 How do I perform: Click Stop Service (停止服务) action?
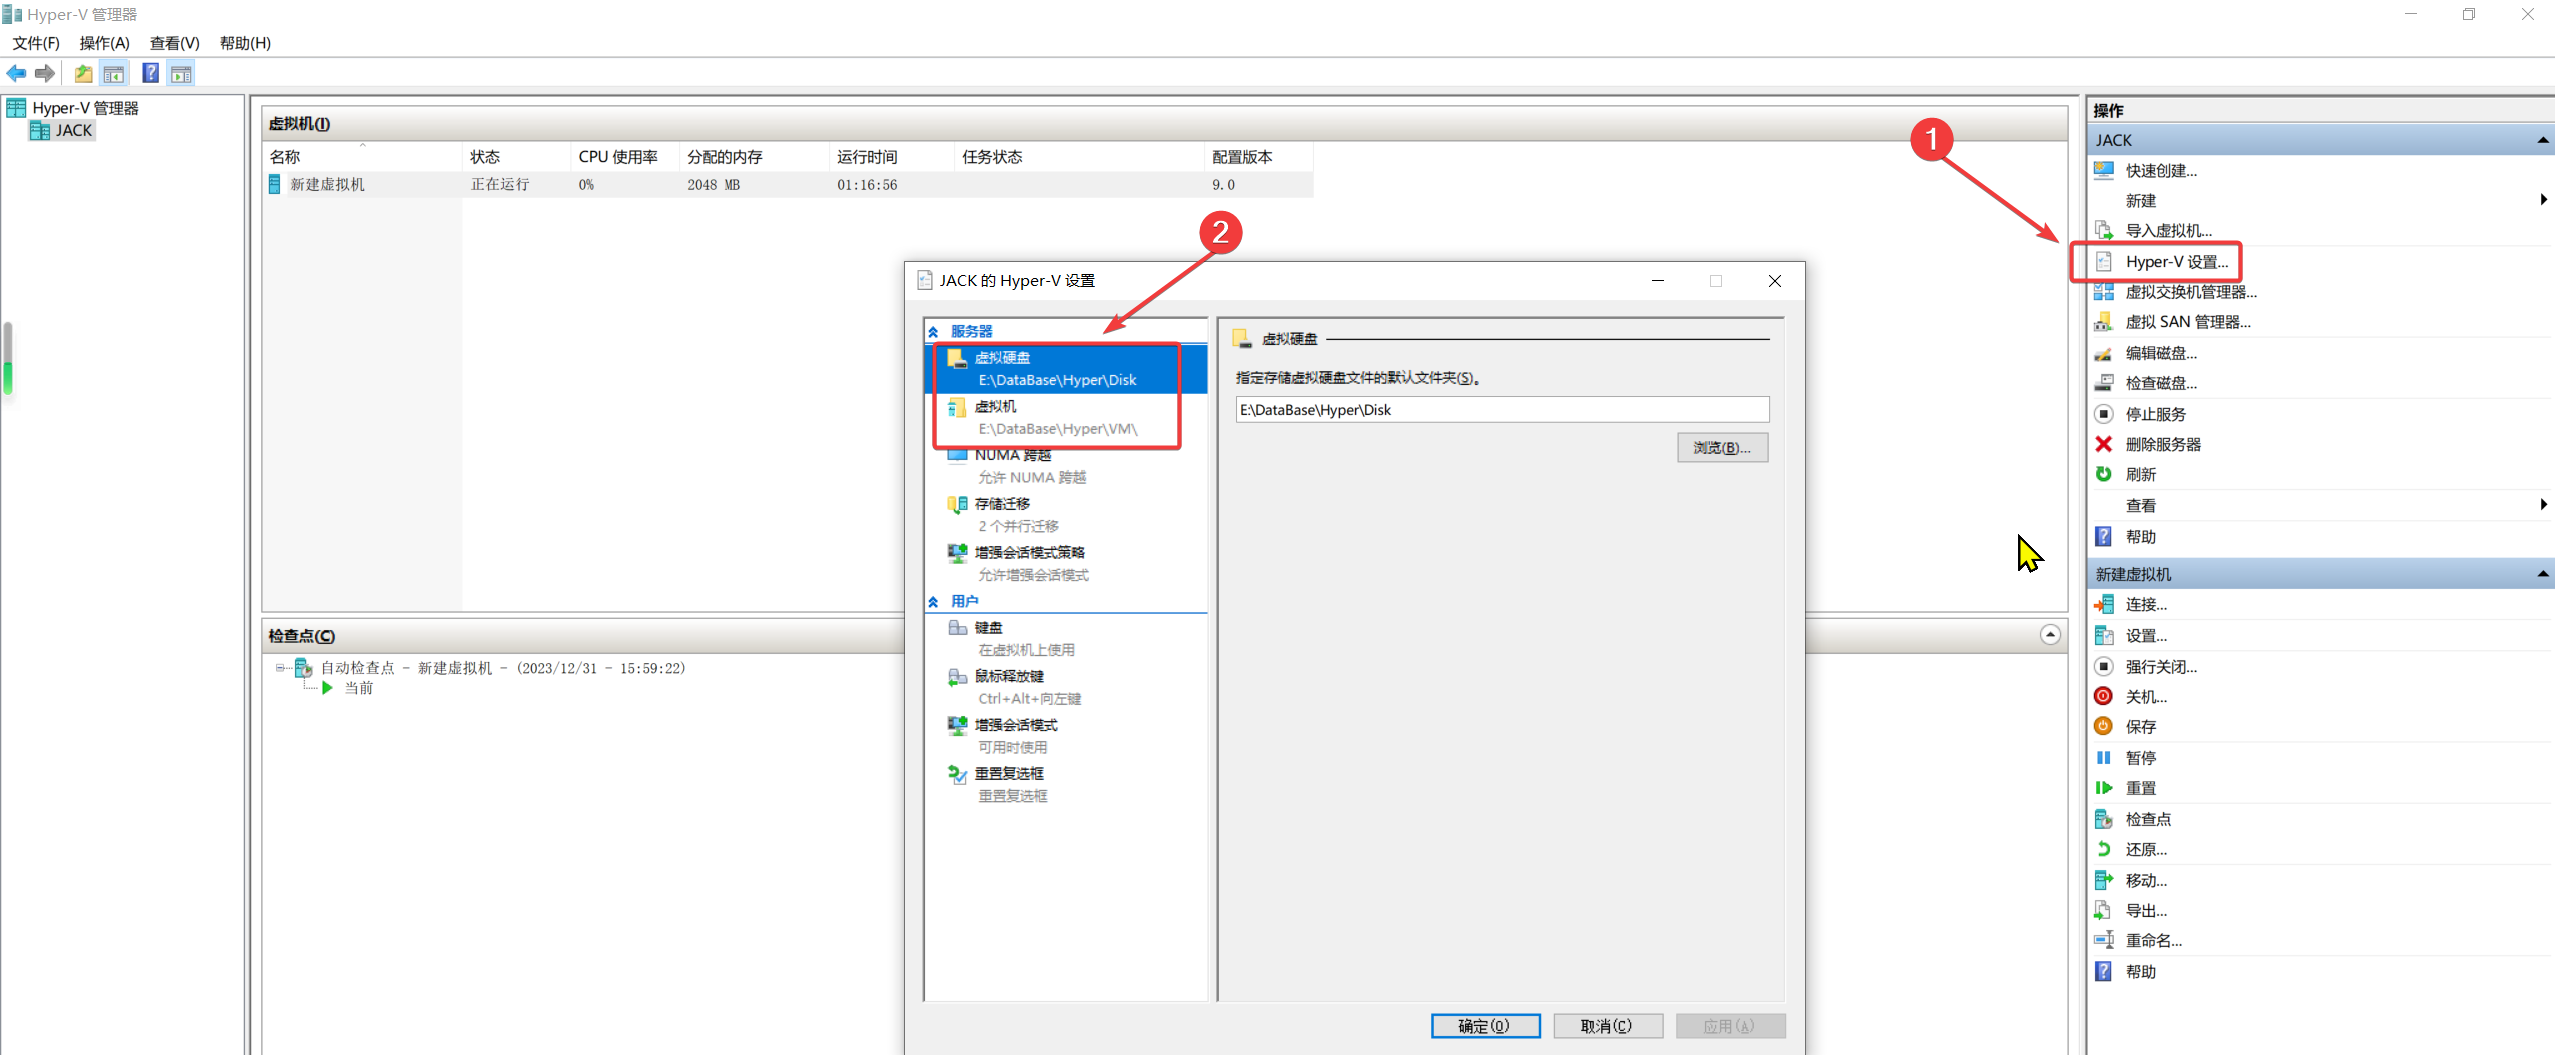pos(2154,414)
